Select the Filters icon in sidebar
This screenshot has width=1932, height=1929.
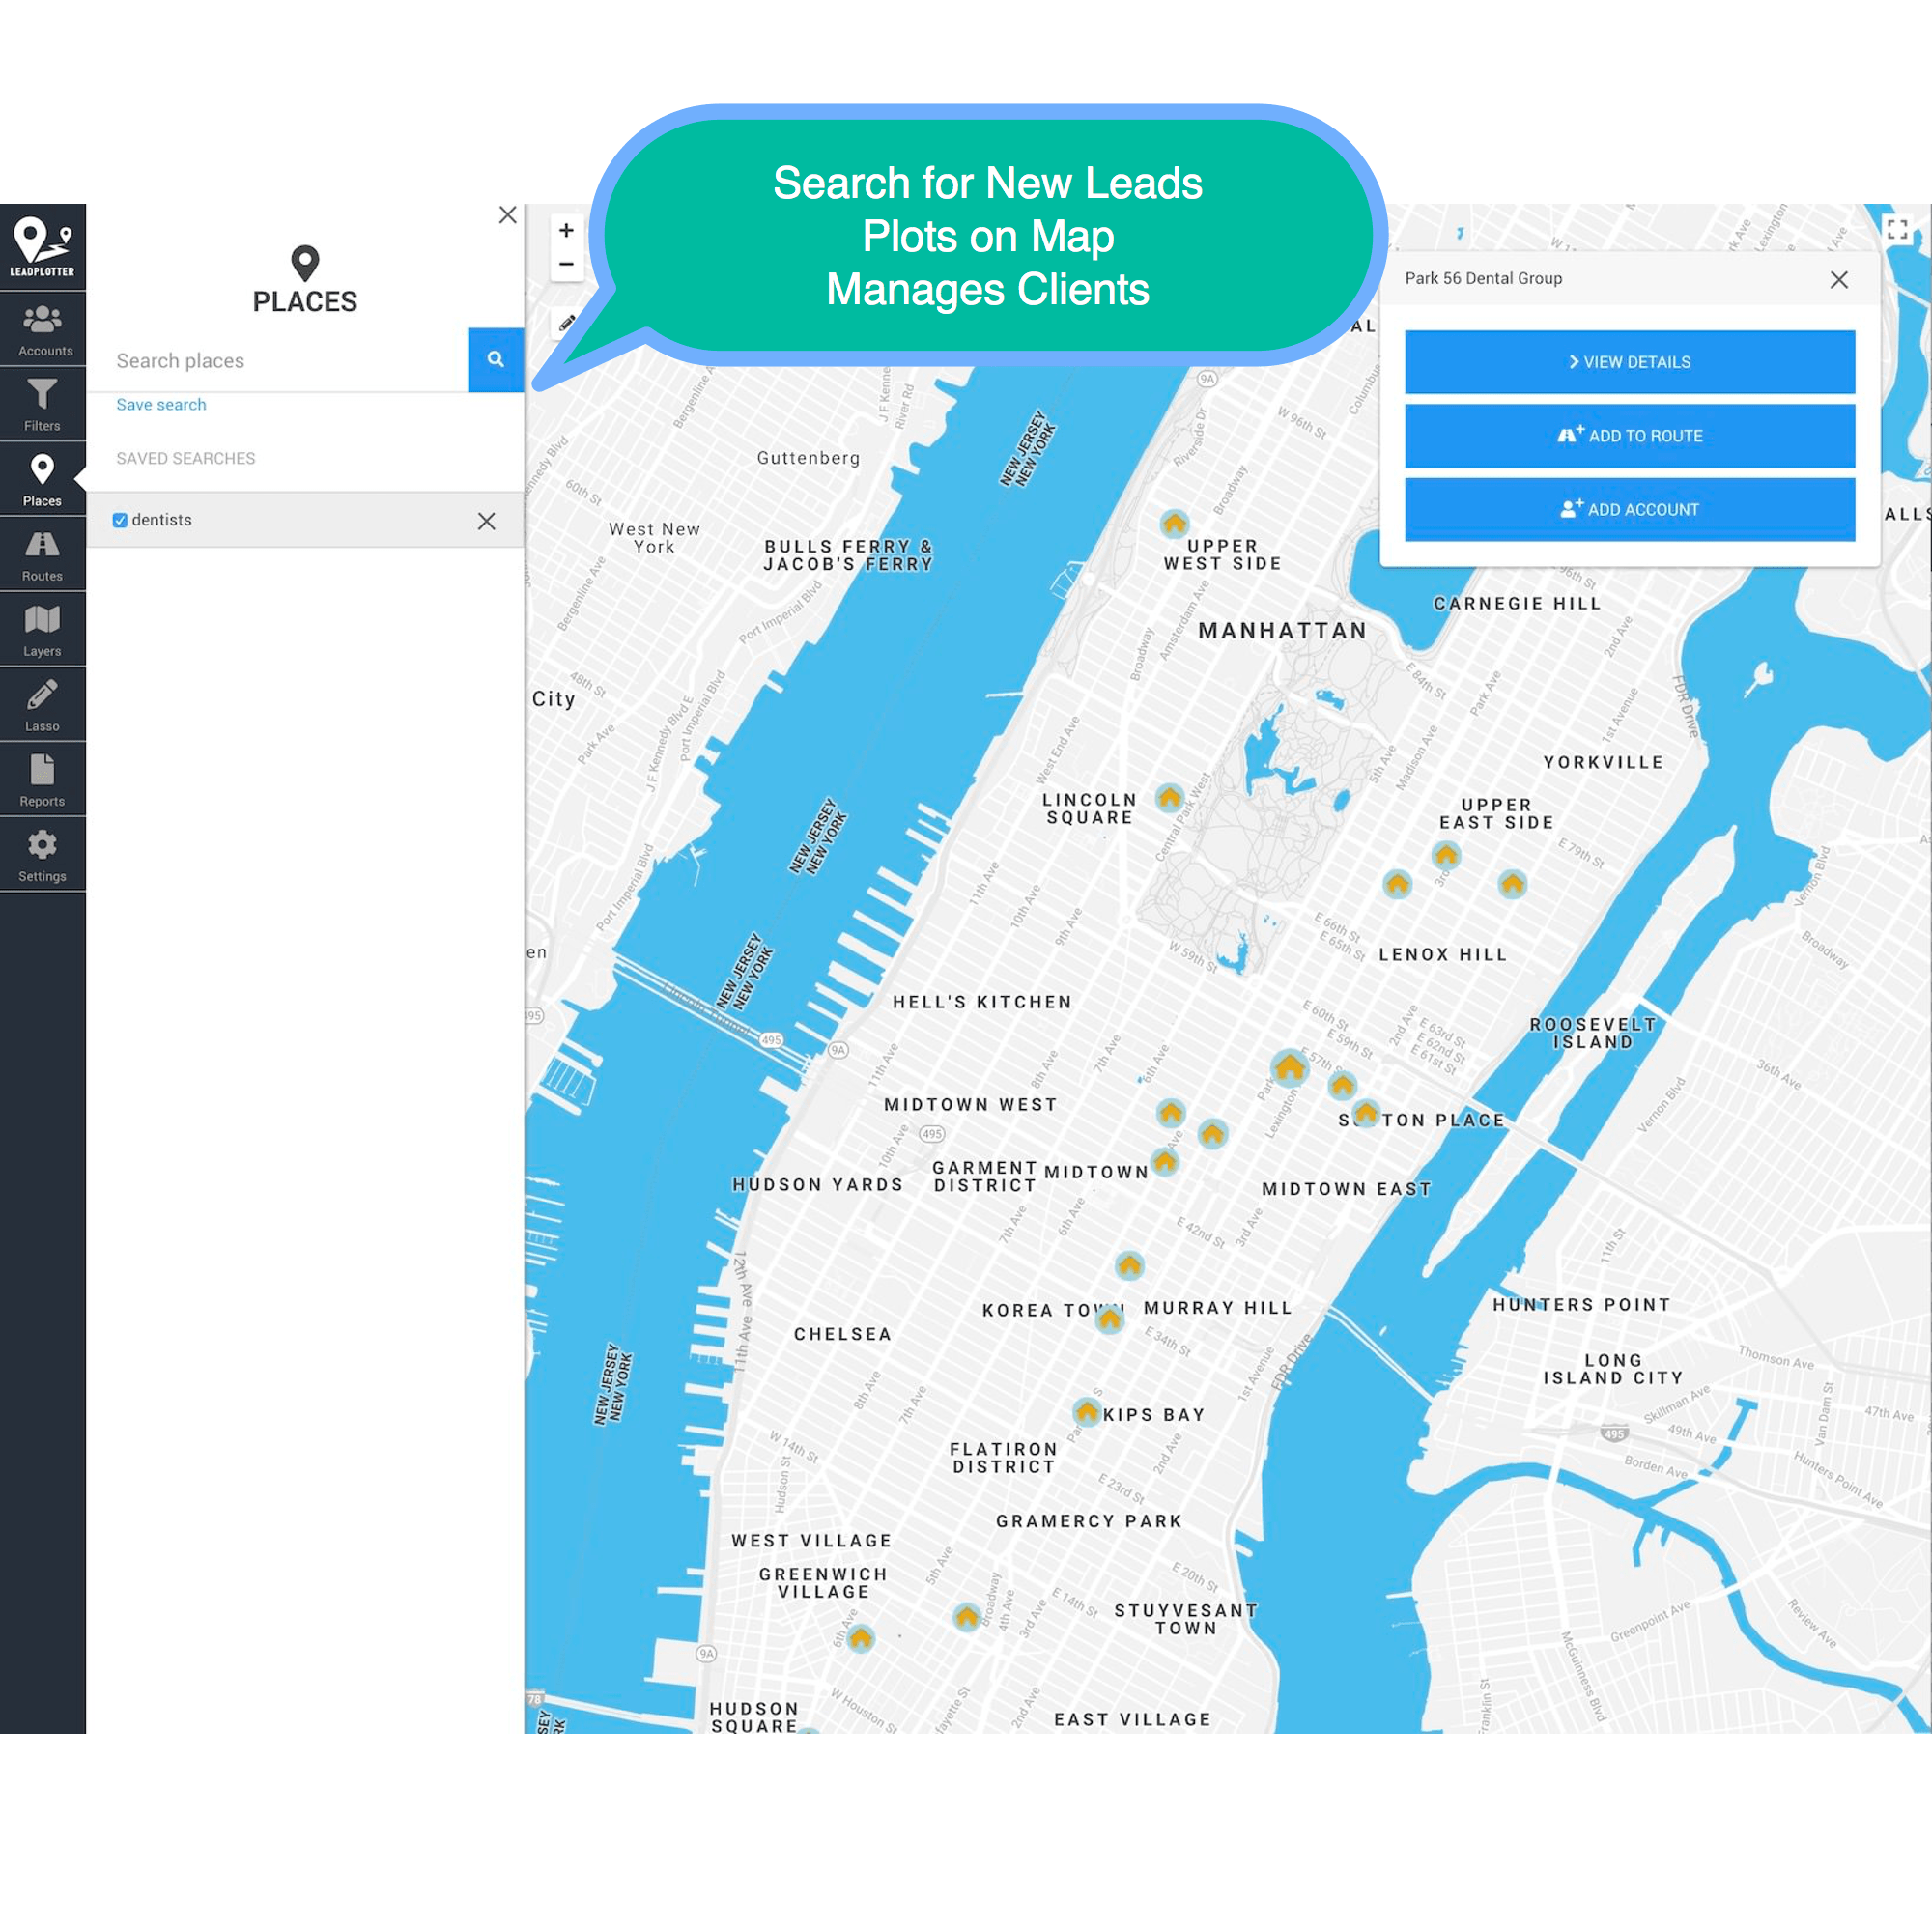(43, 403)
